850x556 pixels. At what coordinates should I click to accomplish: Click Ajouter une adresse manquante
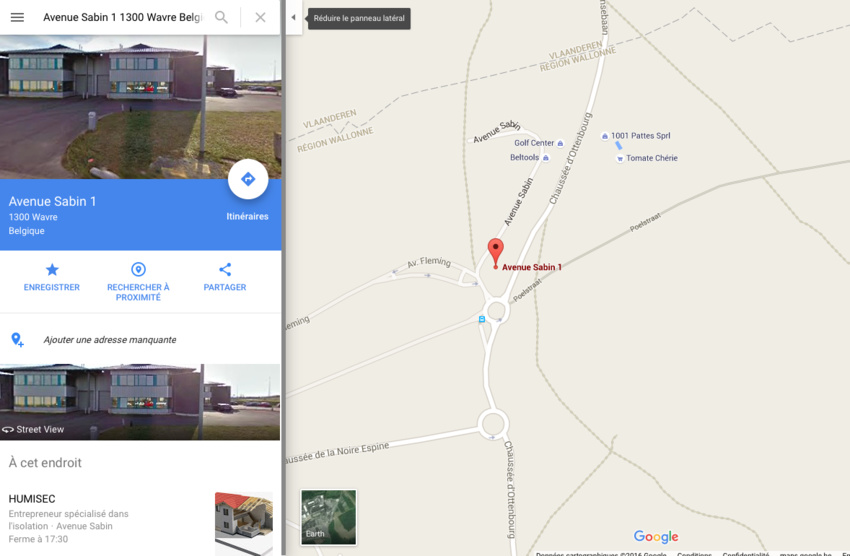click(x=110, y=340)
